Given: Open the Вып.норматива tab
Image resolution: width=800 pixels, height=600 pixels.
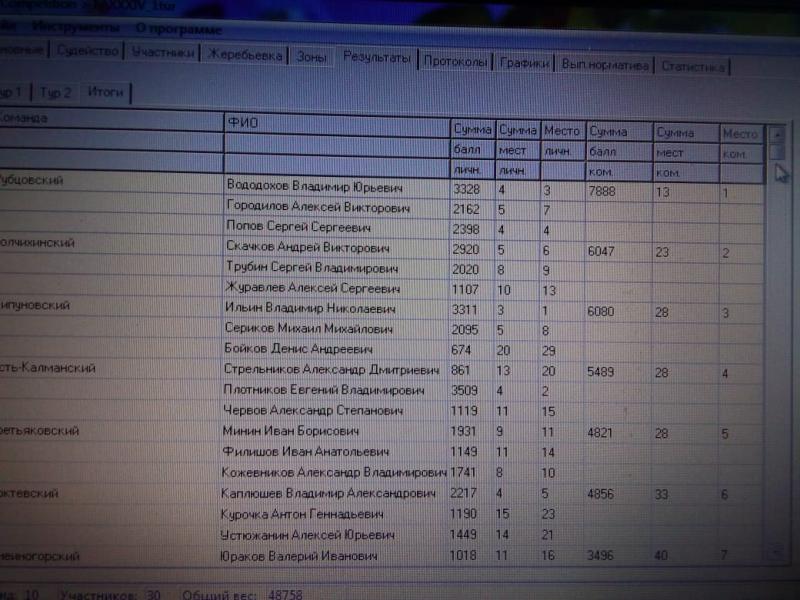Looking at the screenshot, I should (605, 65).
